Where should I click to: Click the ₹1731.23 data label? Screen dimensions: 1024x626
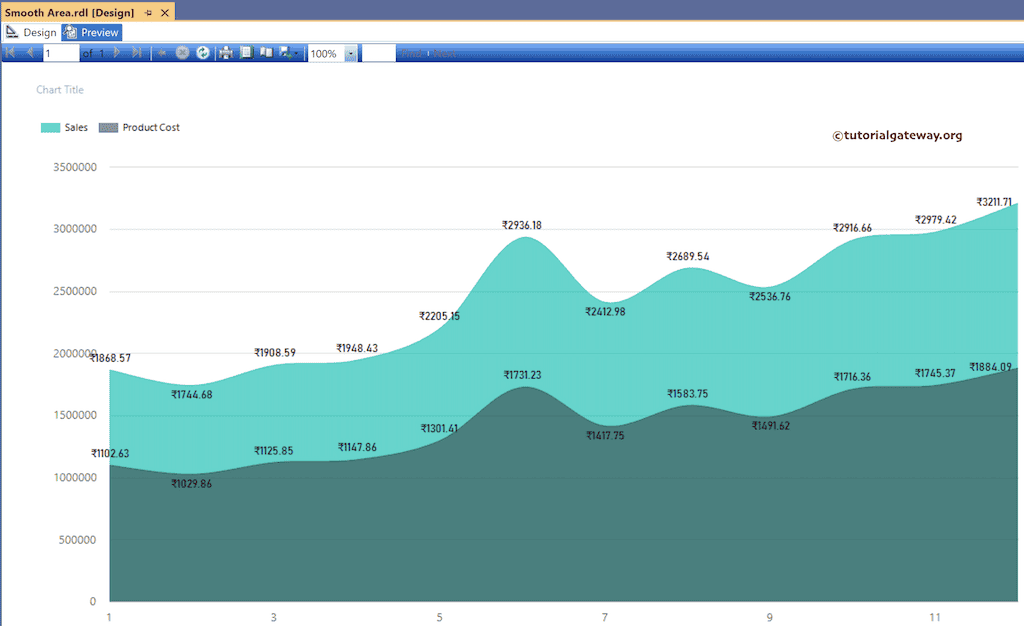coord(522,375)
